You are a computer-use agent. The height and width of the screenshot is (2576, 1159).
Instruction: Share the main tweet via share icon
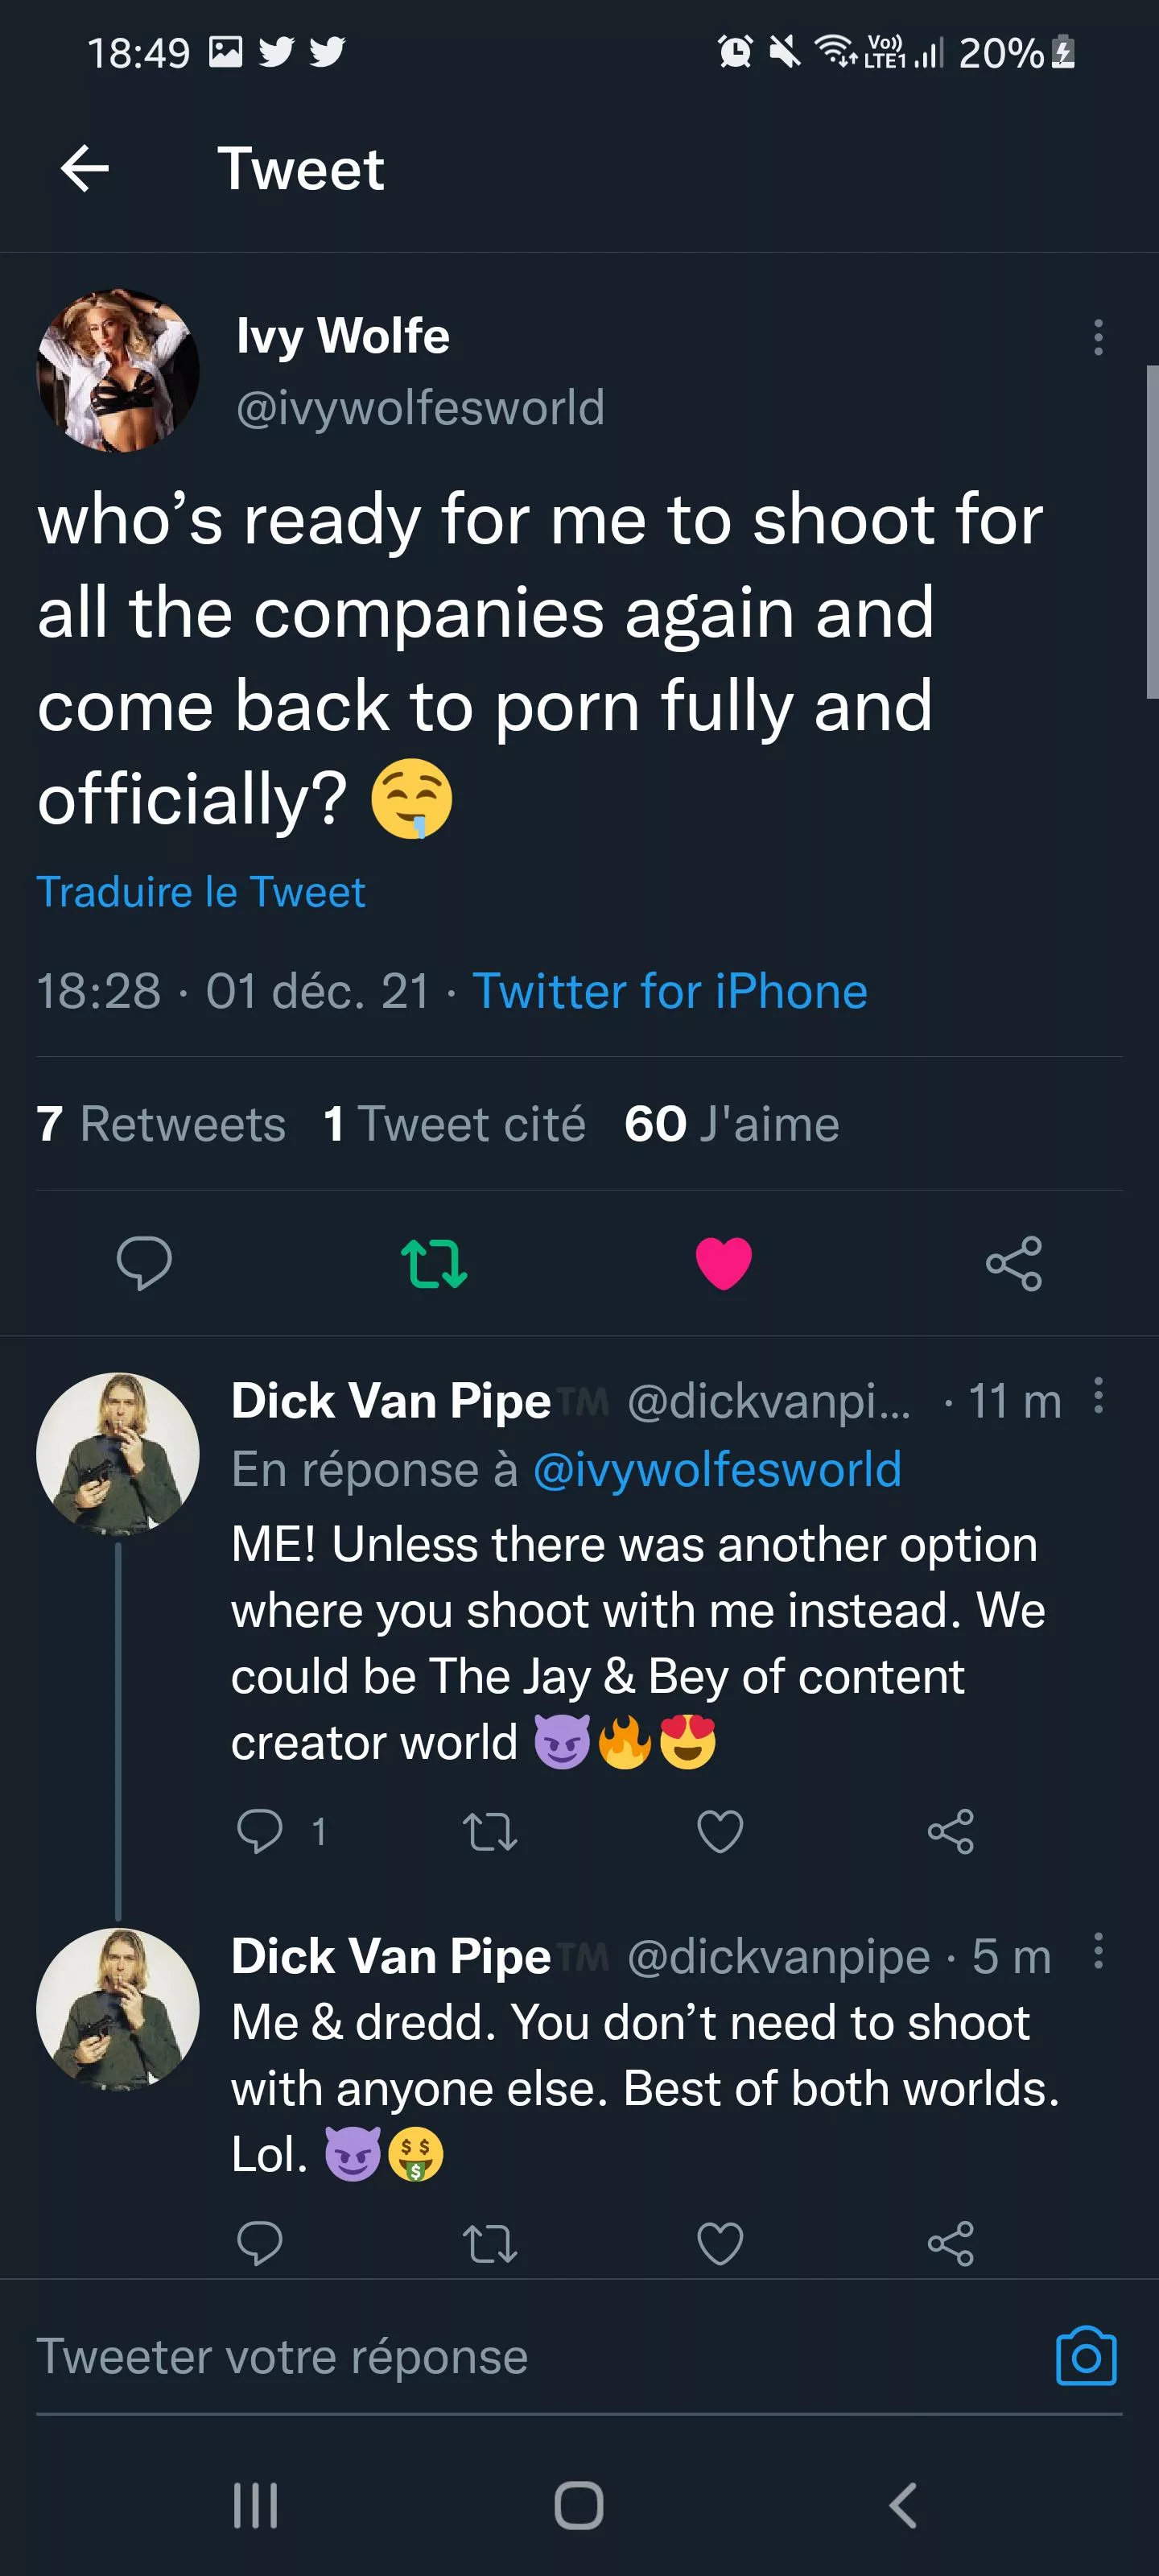(1013, 1263)
